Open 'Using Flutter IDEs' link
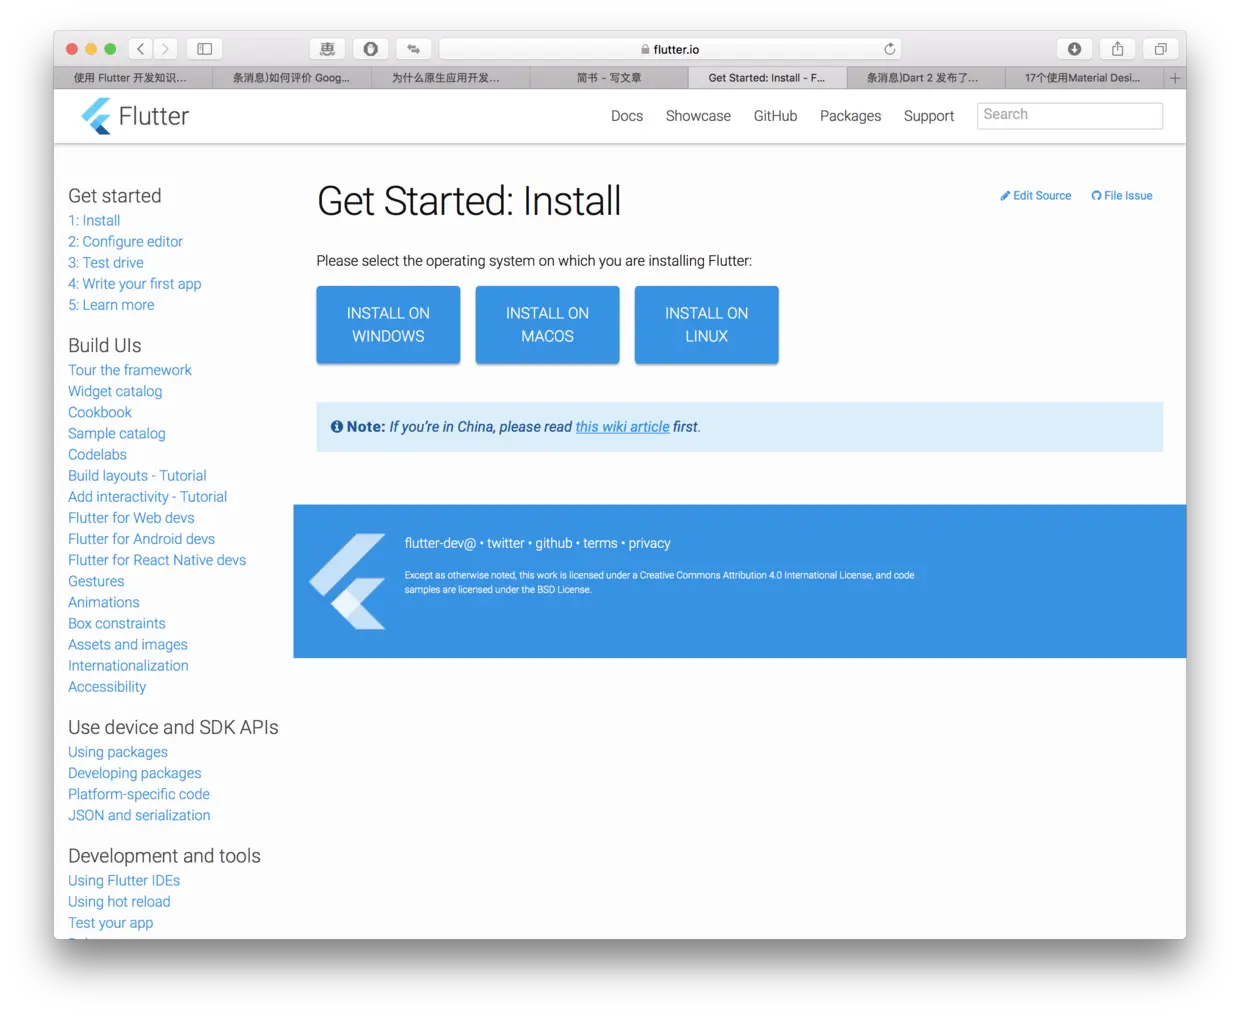Viewport: 1240px width, 1016px height. tap(124, 881)
